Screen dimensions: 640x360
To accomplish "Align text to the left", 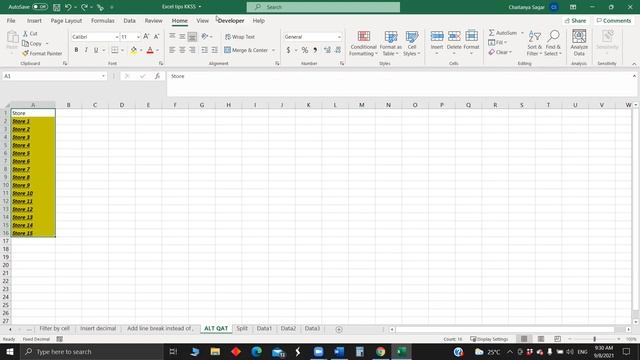I will coord(172,50).
